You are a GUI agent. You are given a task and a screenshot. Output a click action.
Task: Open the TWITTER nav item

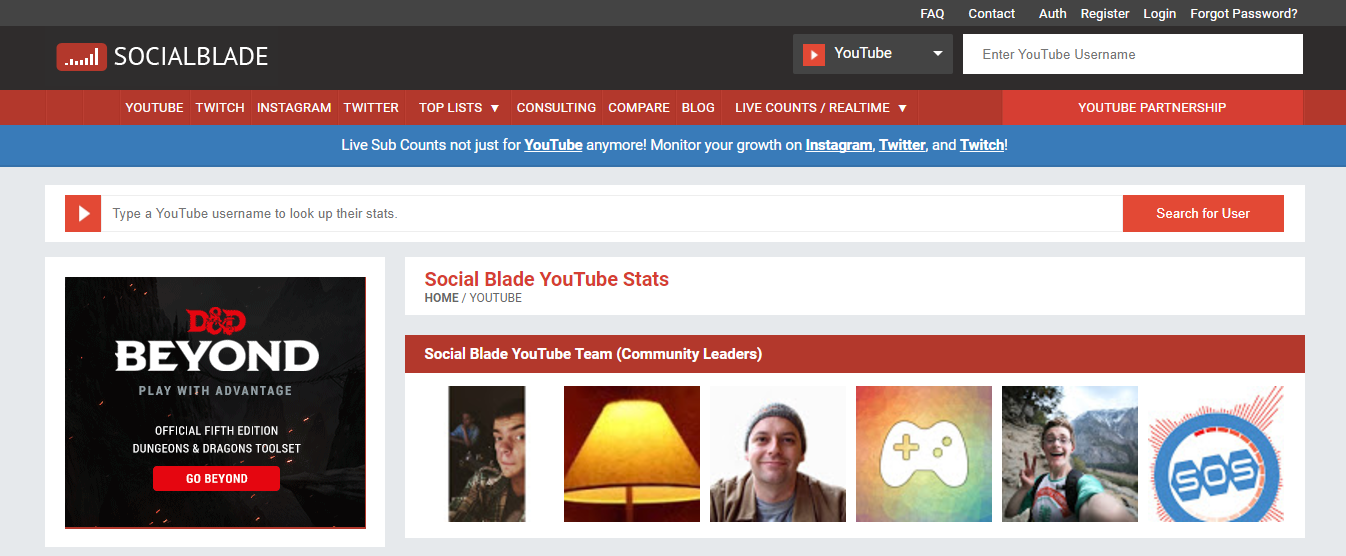(x=371, y=107)
